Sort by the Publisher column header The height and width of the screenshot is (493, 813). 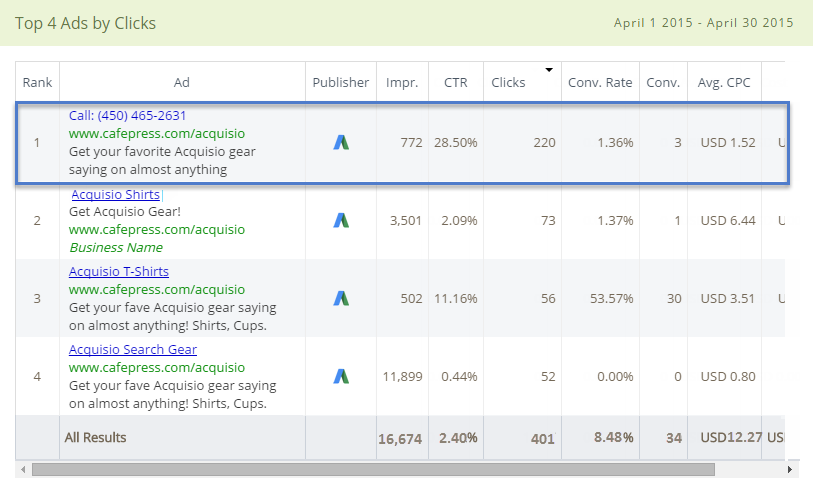tap(341, 82)
